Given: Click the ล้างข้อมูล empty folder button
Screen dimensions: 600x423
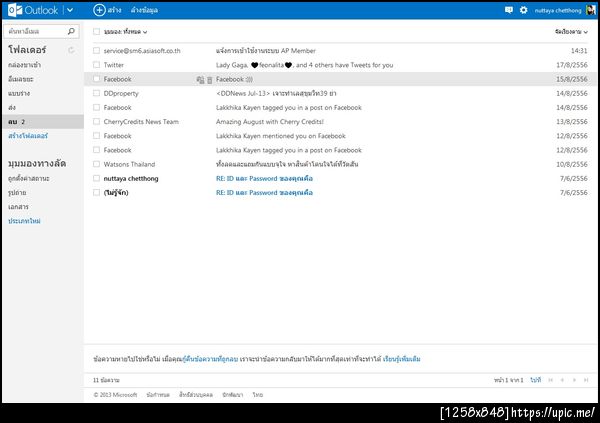Looking at the screenshot, I should (144, 10).
